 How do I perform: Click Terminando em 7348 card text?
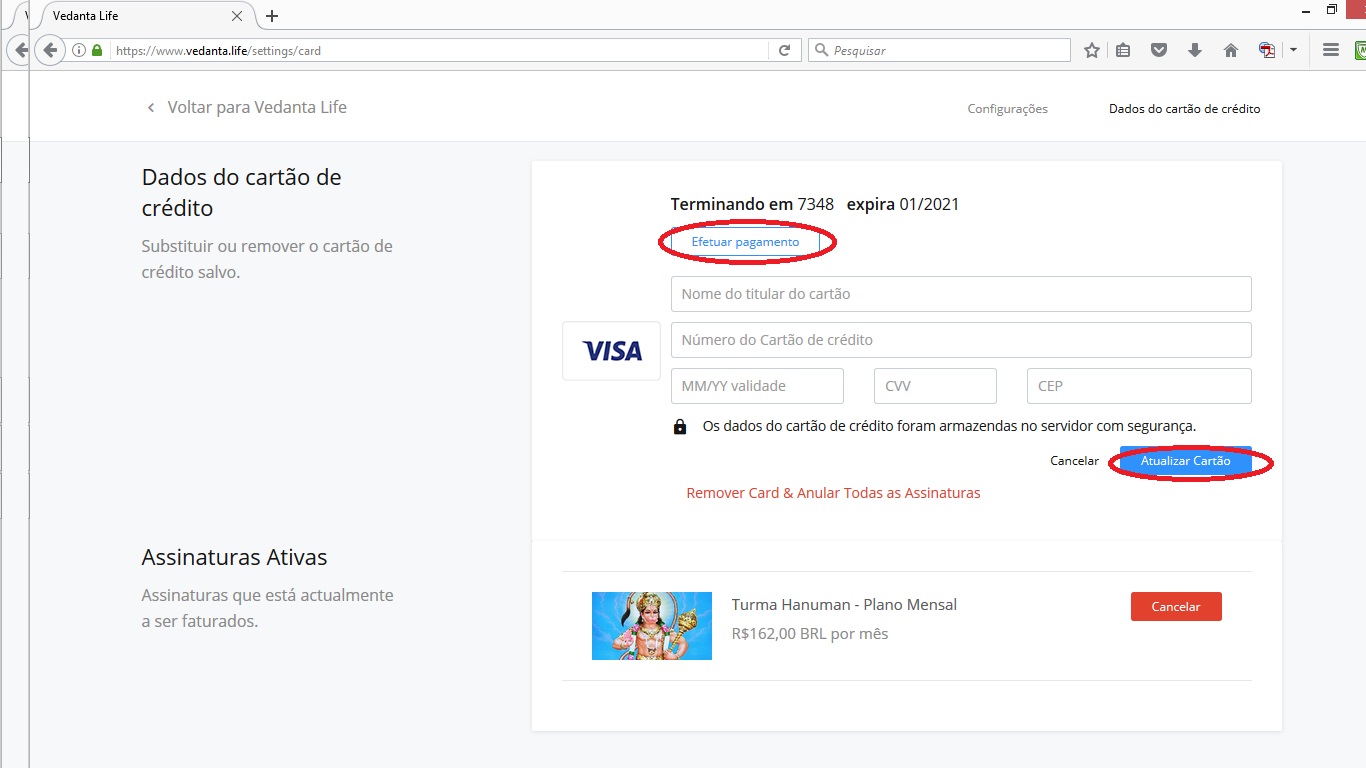pos(752,204)
